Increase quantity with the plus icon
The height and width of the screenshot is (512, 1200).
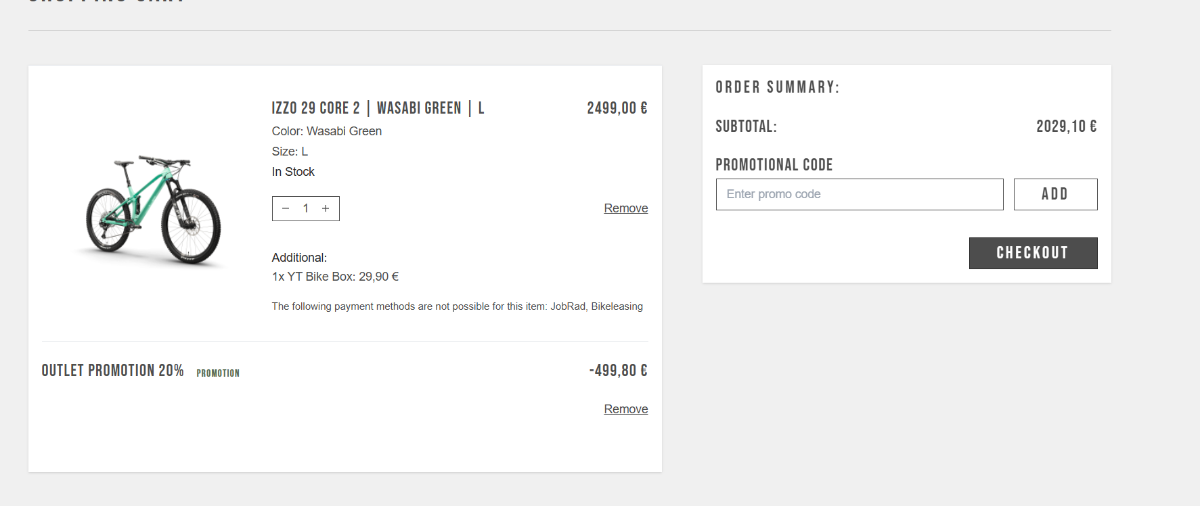click(x=326, y=208)
